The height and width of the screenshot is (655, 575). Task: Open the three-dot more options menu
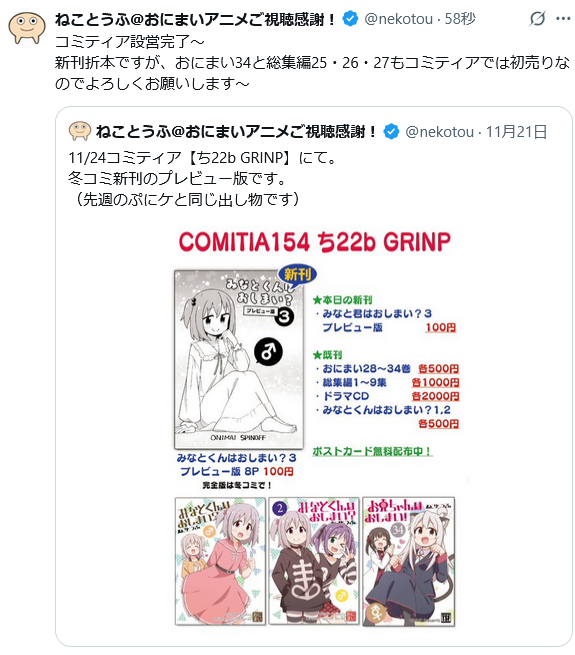click(563, 19)
